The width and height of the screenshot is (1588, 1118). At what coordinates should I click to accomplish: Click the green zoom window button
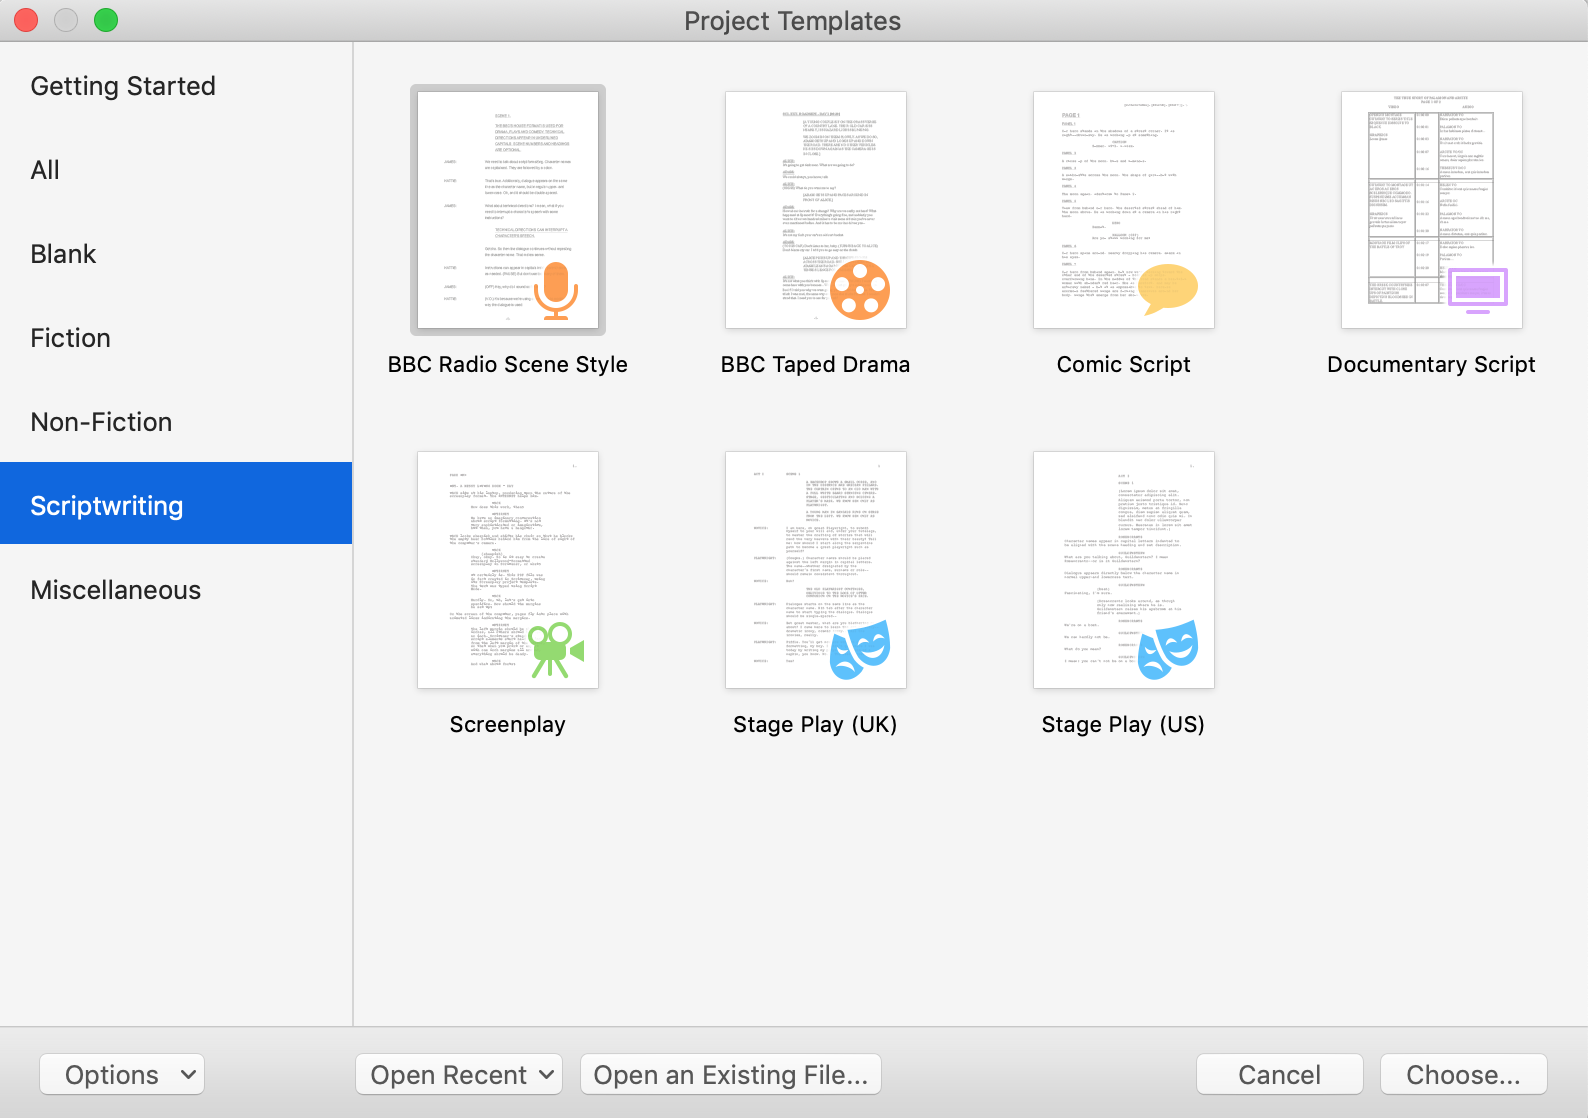pyautogui.click(x=106, y=20)
